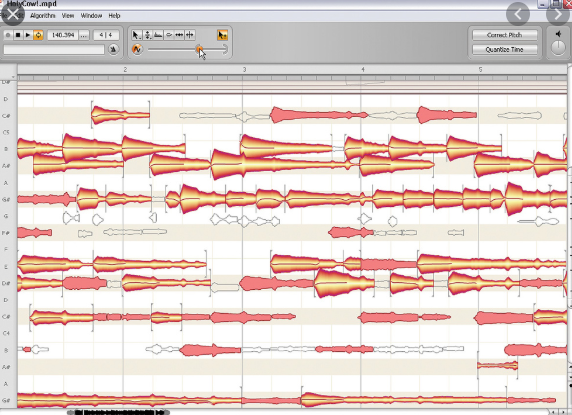Open the tempo options ellipsis button
The height and width of the screenshot is (415, 572).
(84, 35)
